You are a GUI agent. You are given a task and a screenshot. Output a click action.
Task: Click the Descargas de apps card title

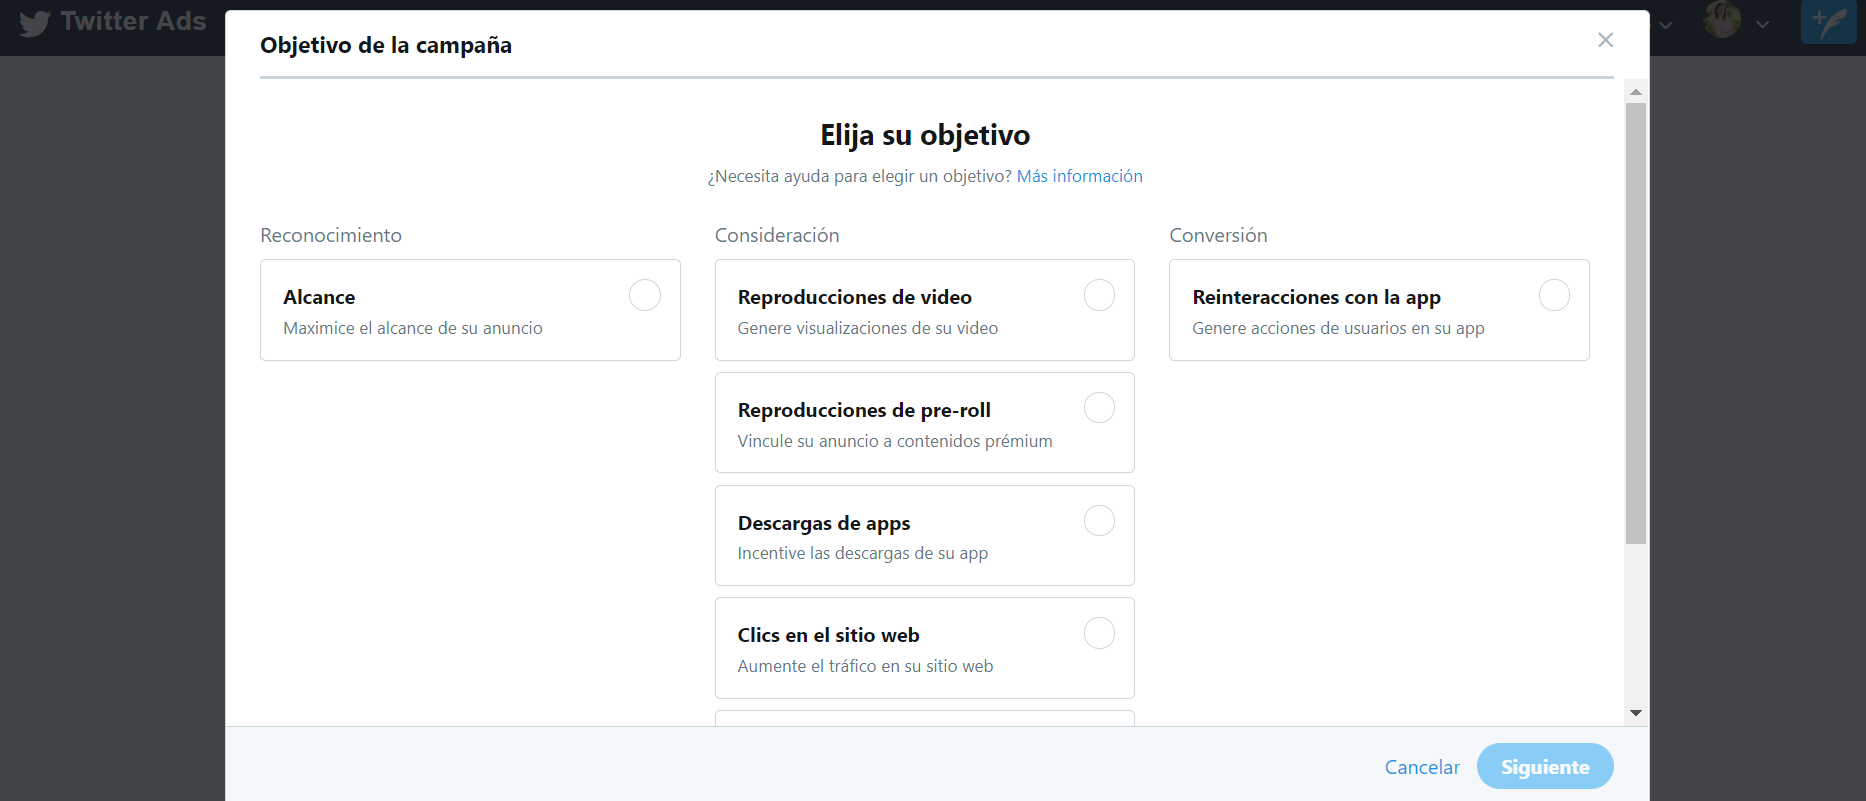tap(823, 523)
